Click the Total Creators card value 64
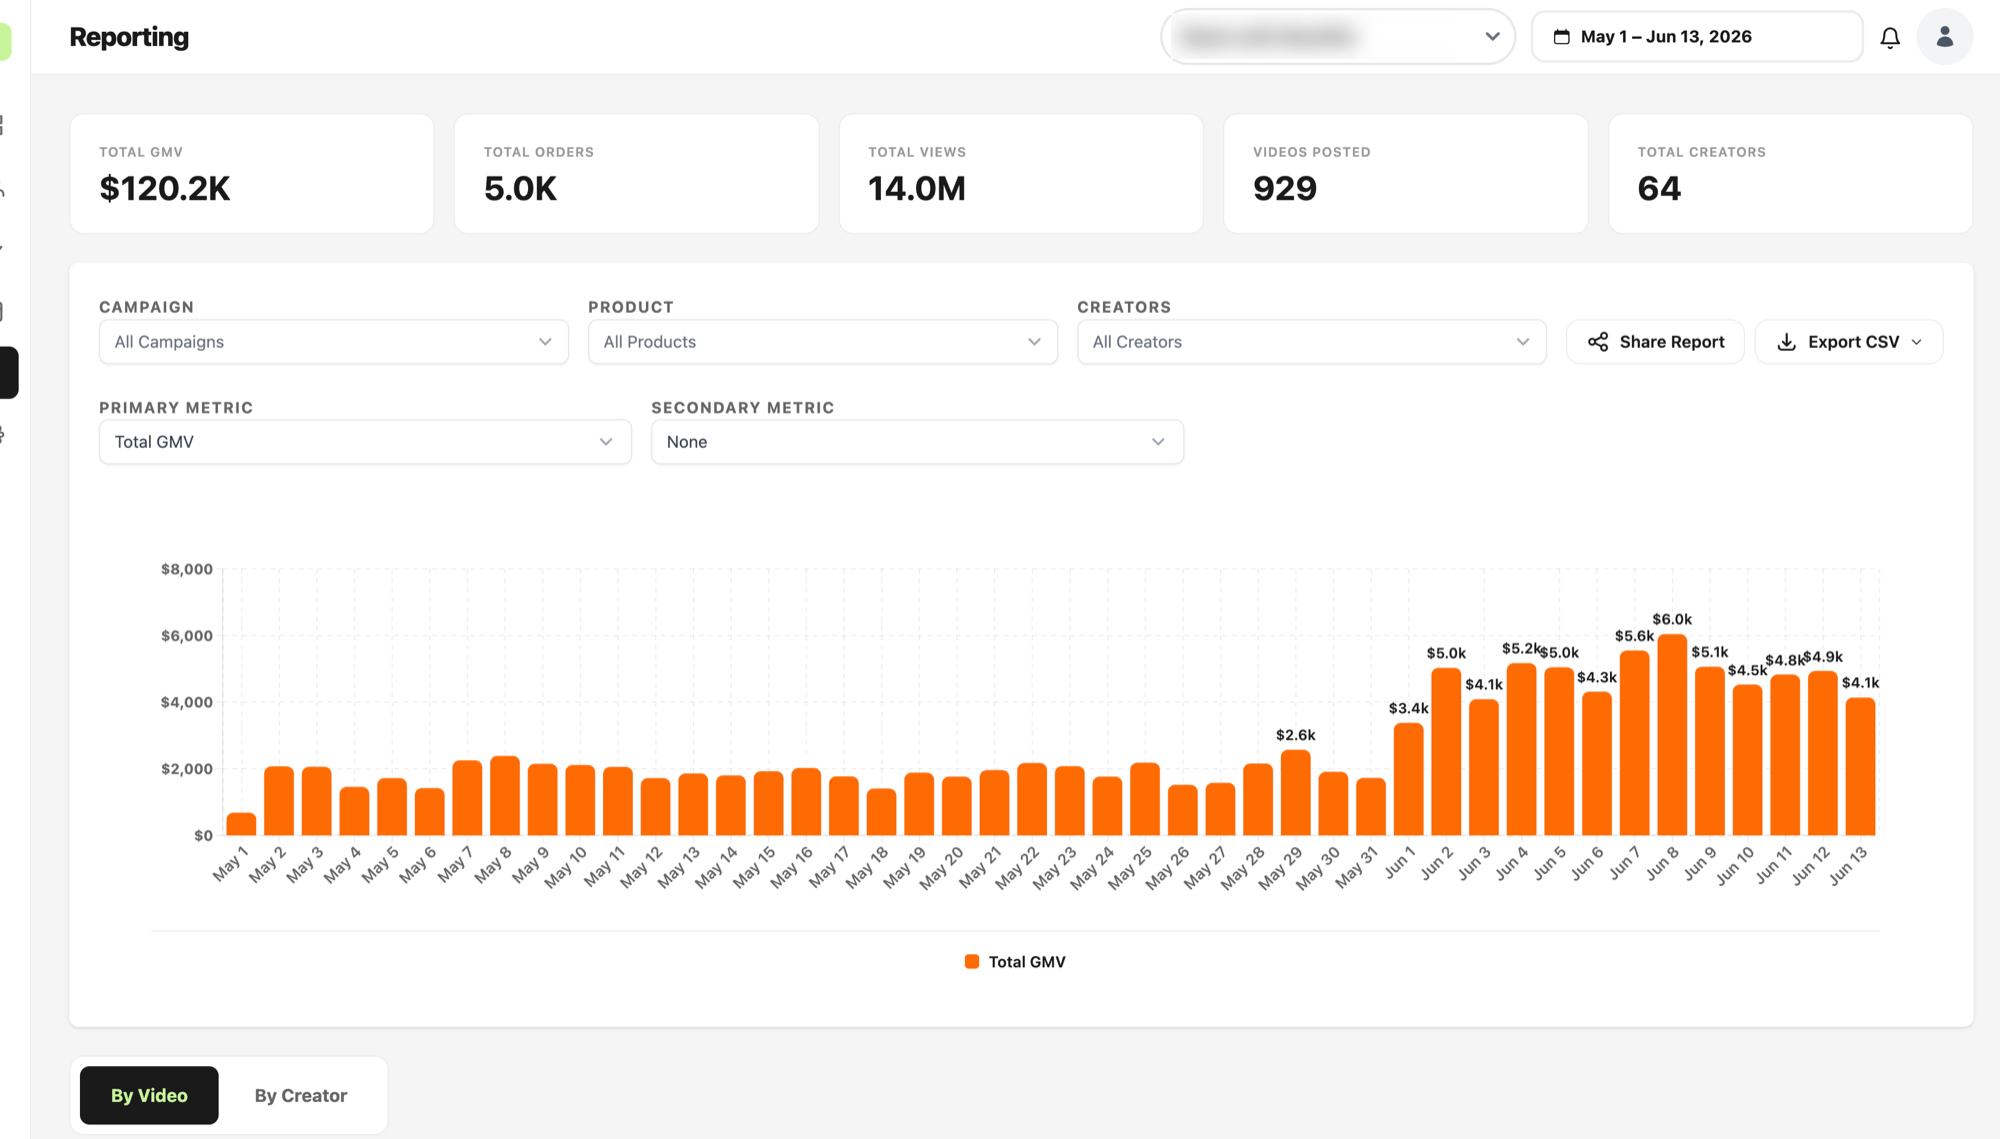This screenshot has width=2000, height=1139. (1659, 188)
